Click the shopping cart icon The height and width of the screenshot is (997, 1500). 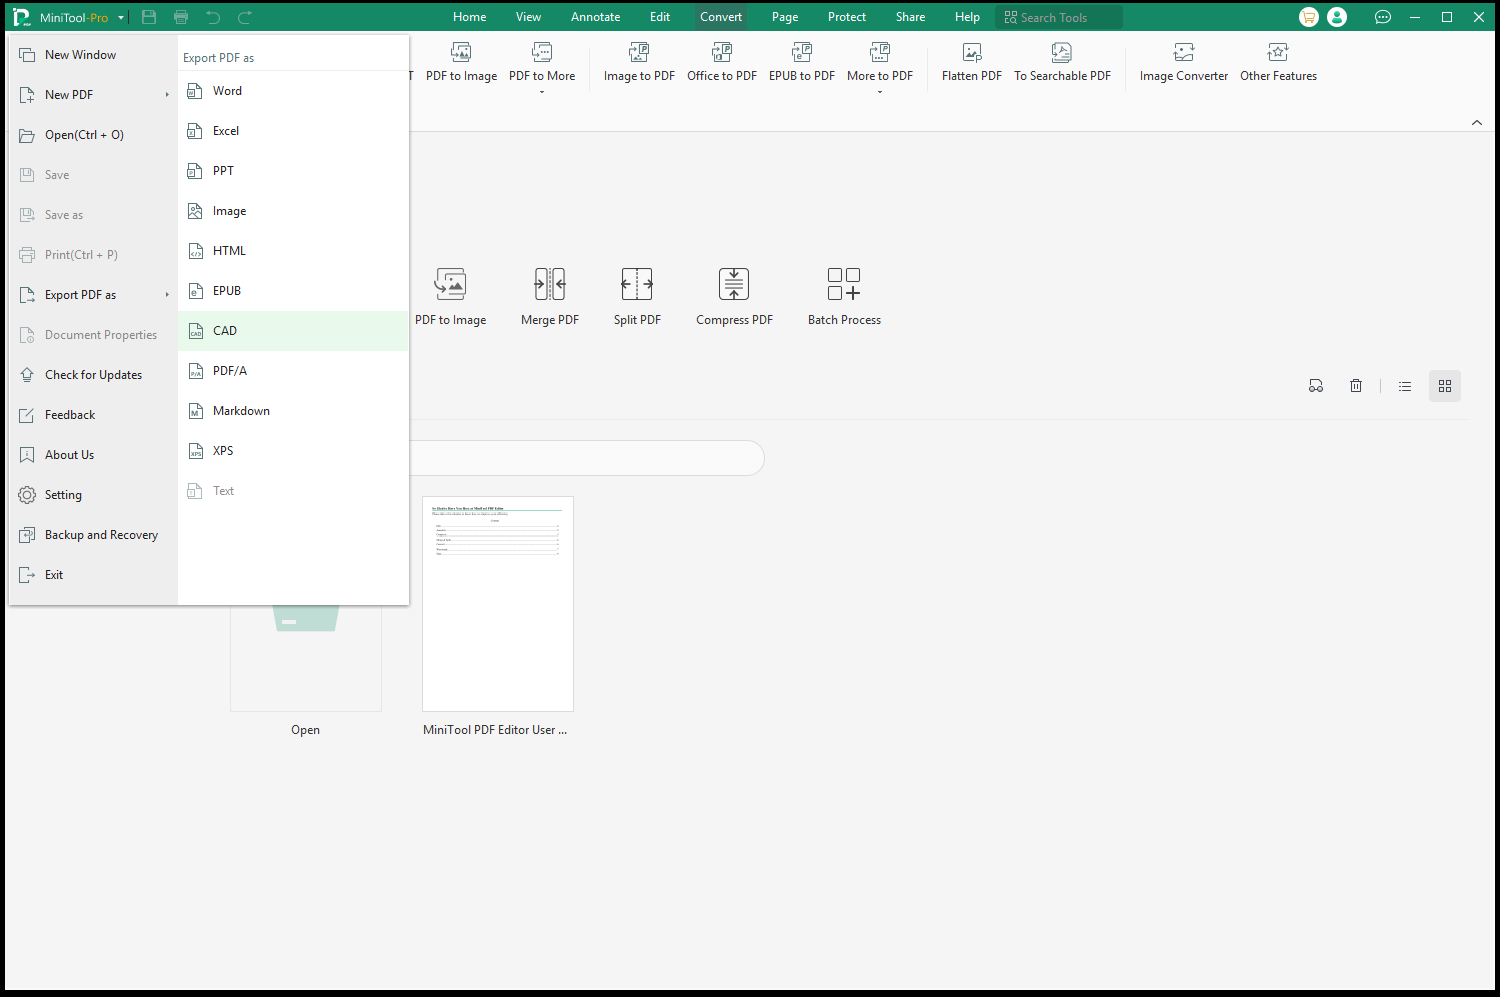(x=1309, y=17)
